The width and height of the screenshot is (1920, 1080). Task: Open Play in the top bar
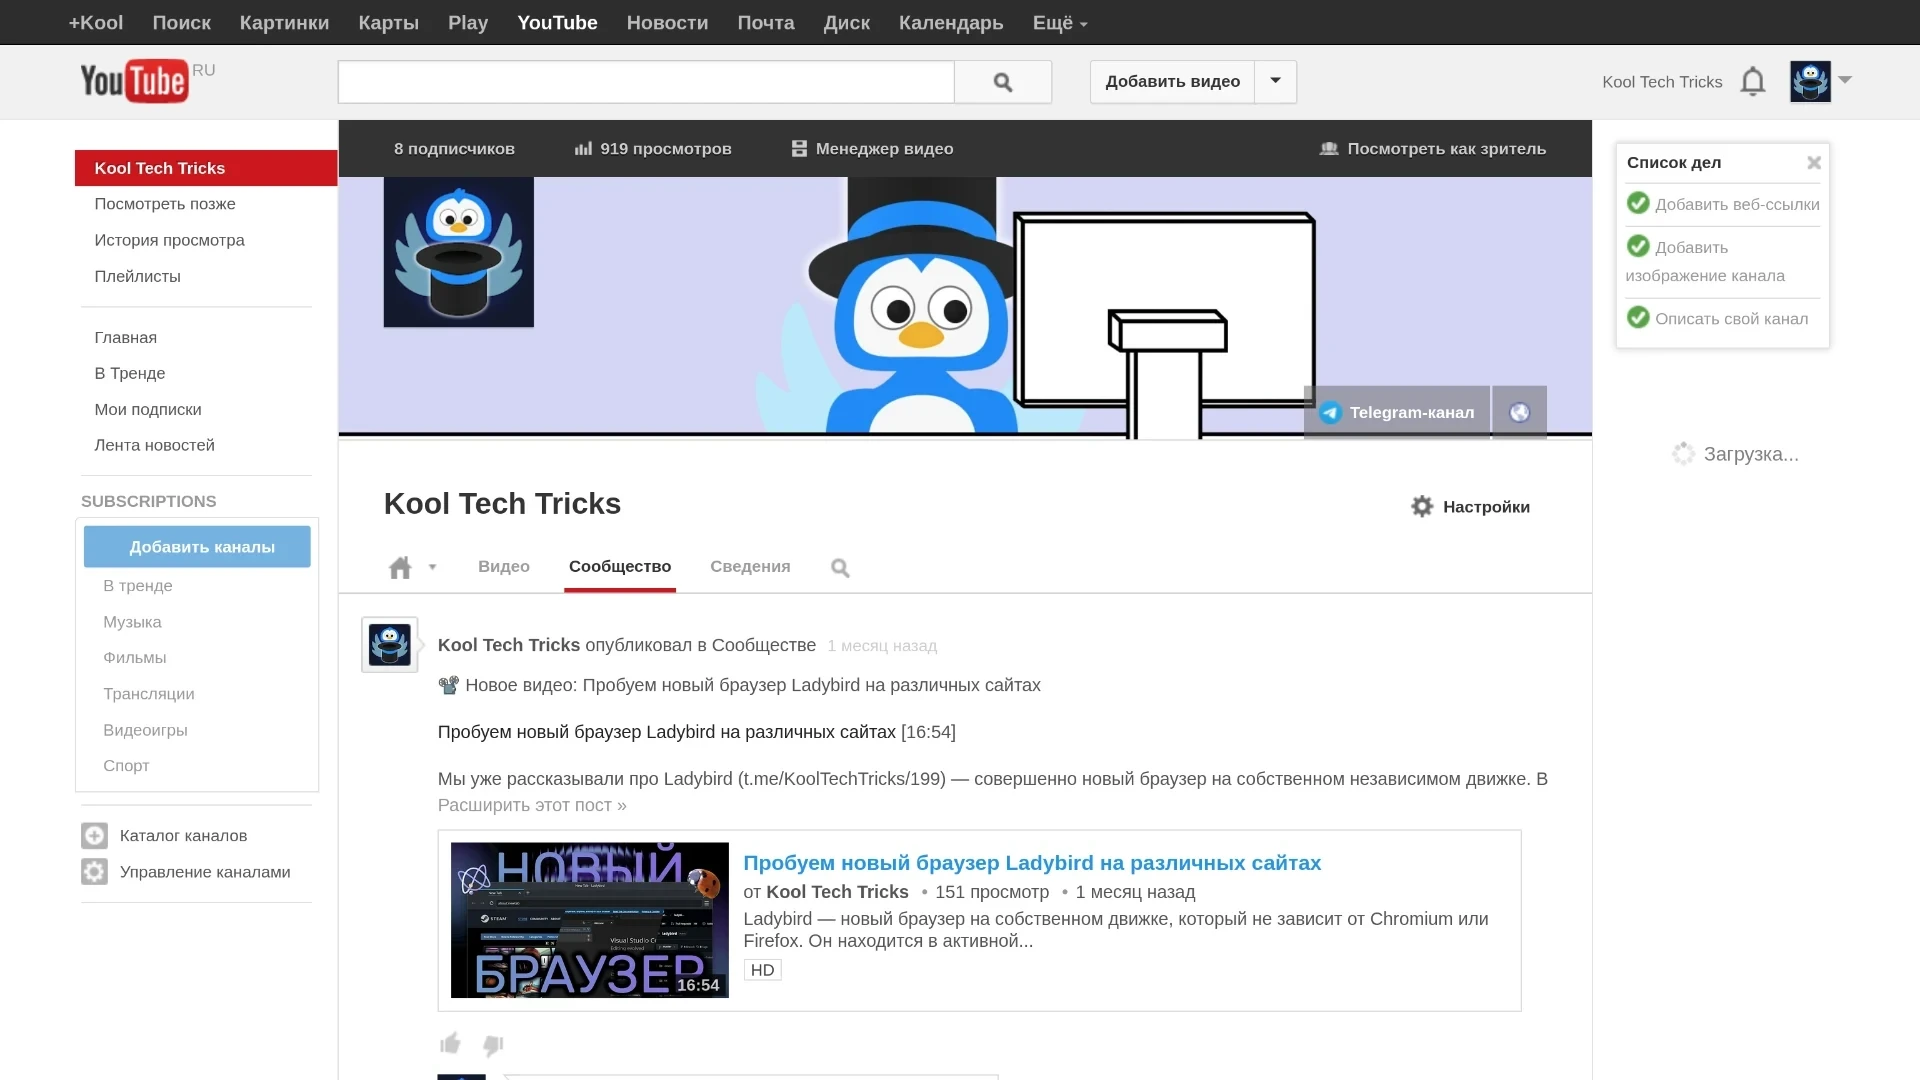click(468, 22)
